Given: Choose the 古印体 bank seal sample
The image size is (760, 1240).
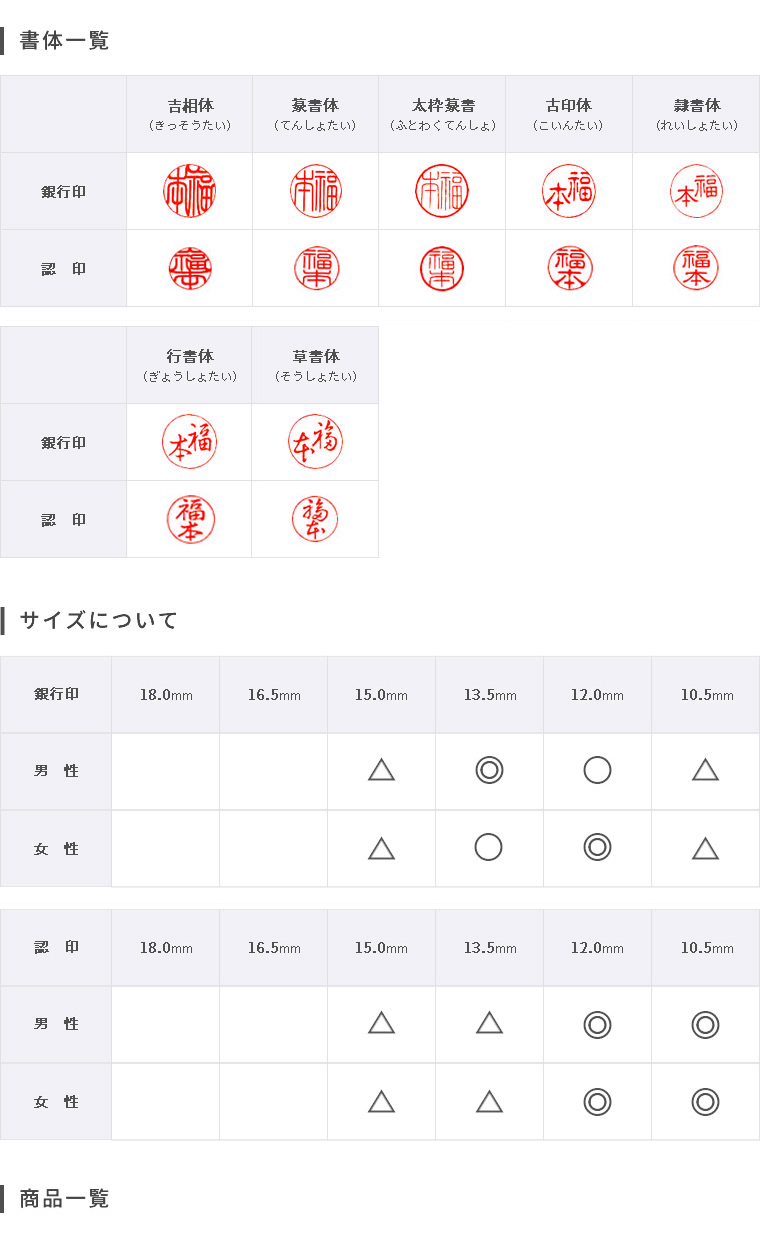Looking at the screenshot, I should (569, 191).
